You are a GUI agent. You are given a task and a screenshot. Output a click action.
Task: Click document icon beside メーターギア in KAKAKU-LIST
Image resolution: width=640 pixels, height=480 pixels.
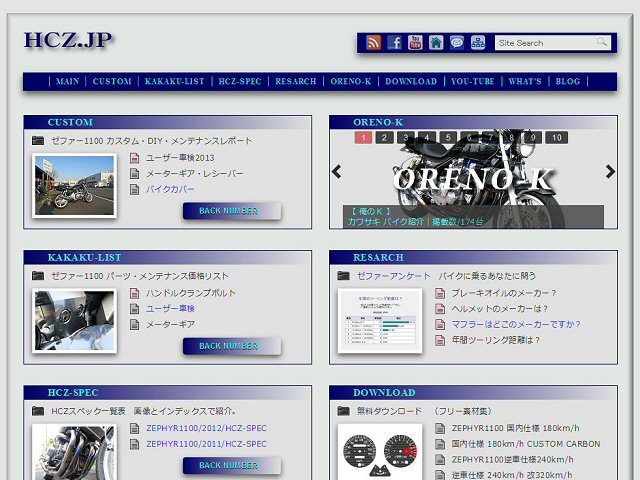coord(134,324)
